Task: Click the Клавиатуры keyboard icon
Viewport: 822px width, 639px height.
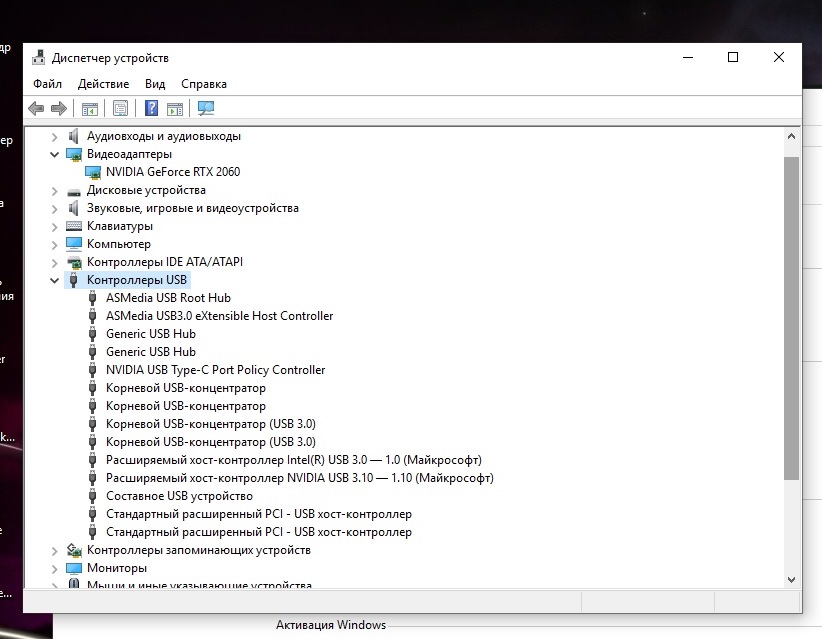Action: (74, 226)
